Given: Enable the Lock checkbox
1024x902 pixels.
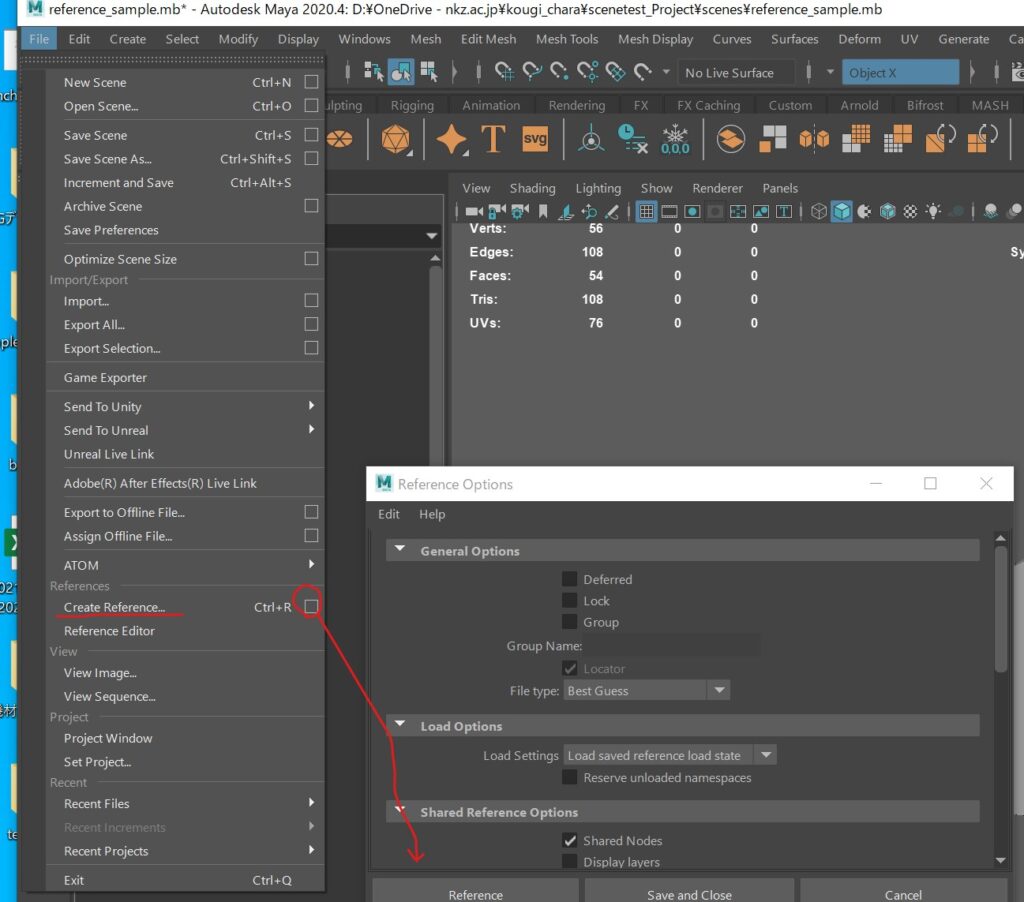Looking at the screenshot, I should pyautogui.click(x=569, y=600).
